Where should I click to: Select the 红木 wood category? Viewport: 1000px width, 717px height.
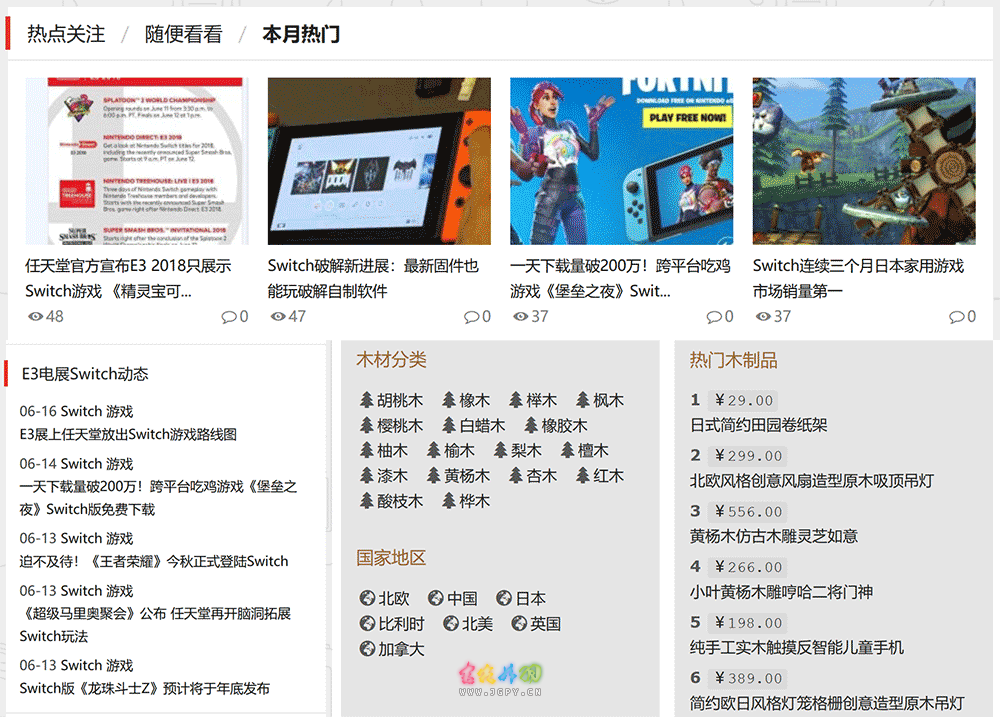click(x=600, y=476)
